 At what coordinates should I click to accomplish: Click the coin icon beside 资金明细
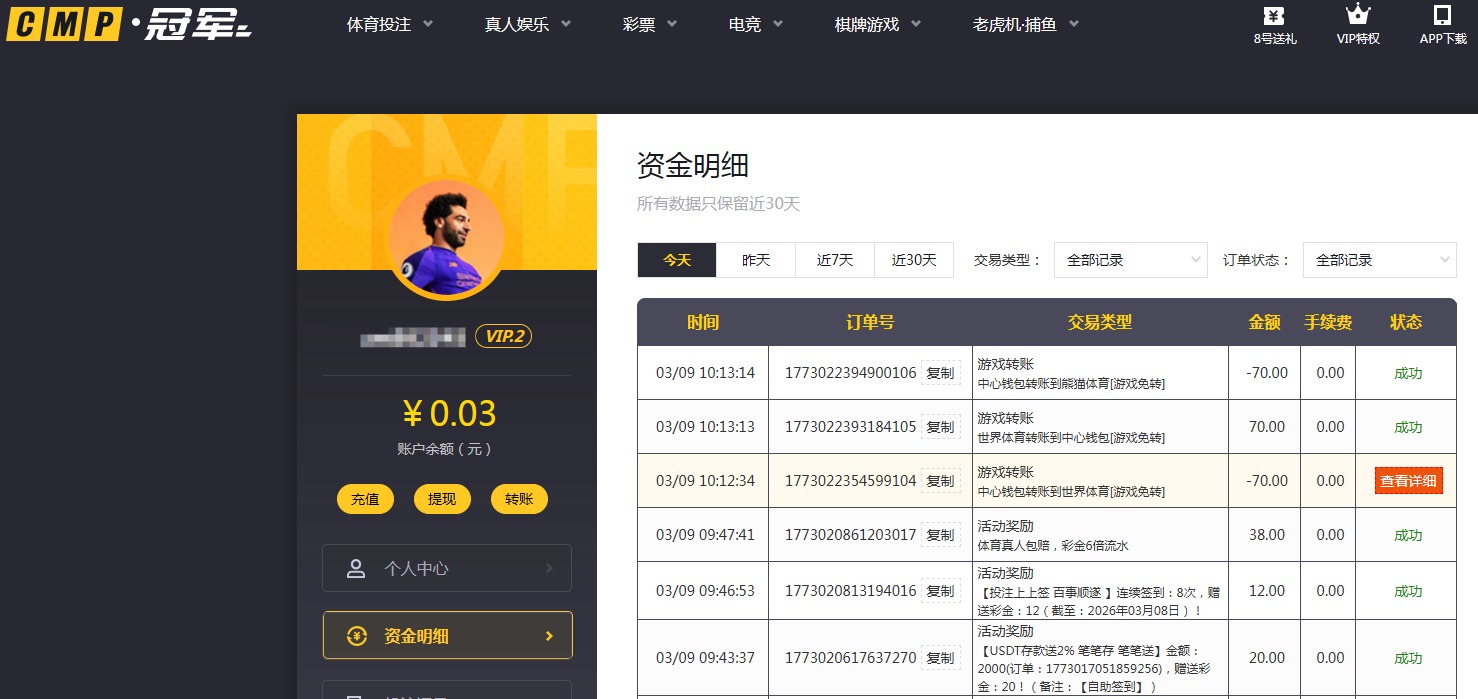click(x=357, y=634)
